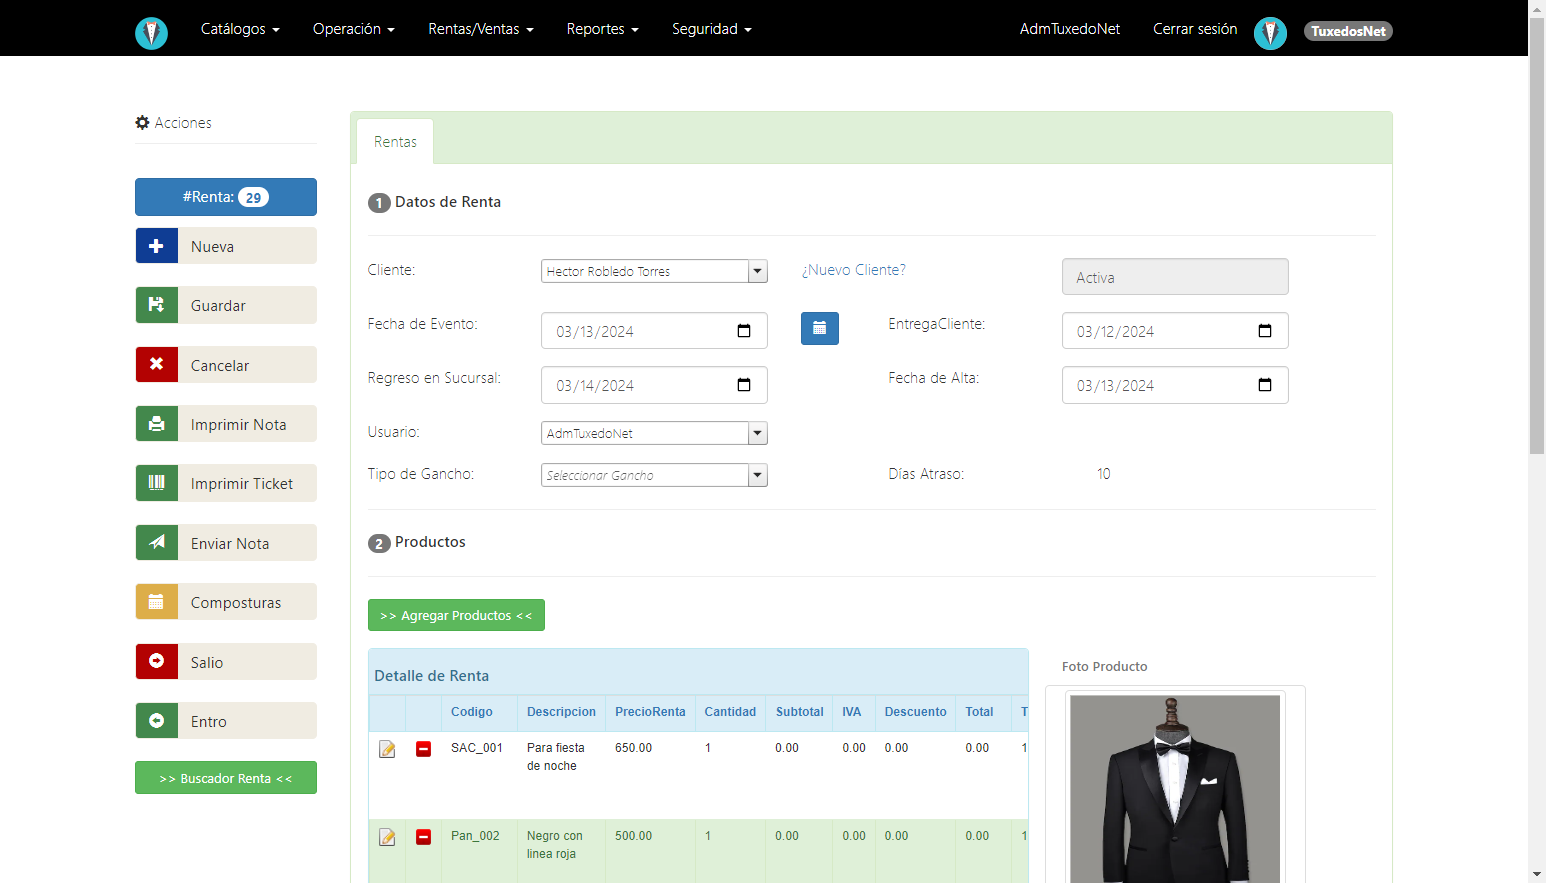Open date picker icon in EntregaCliente

(x=1265, y=331)
